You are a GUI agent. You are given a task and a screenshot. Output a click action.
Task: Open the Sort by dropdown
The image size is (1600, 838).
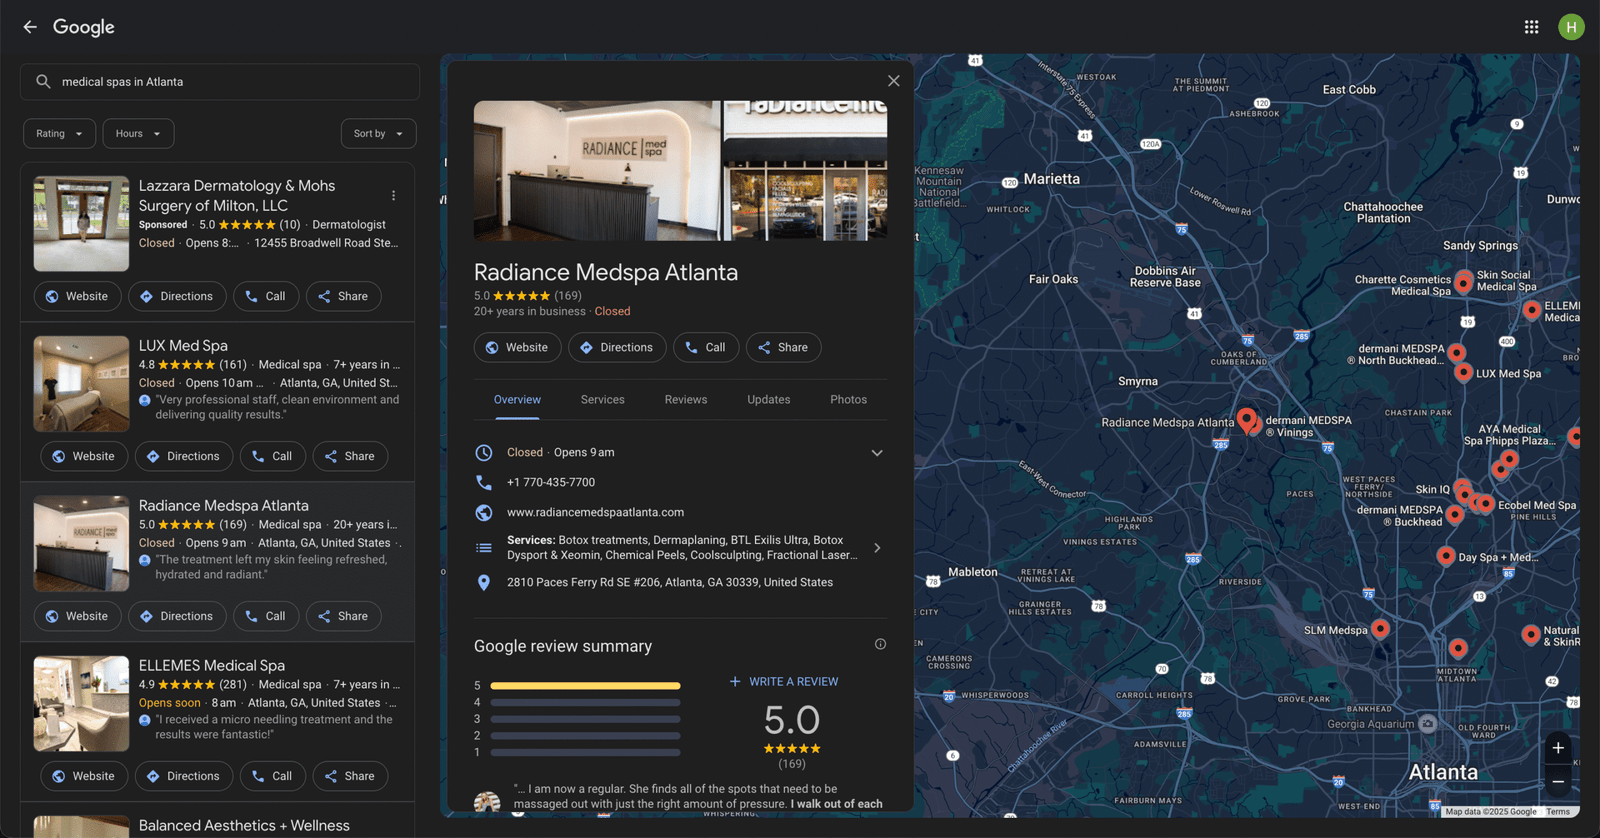click(378, 133)
